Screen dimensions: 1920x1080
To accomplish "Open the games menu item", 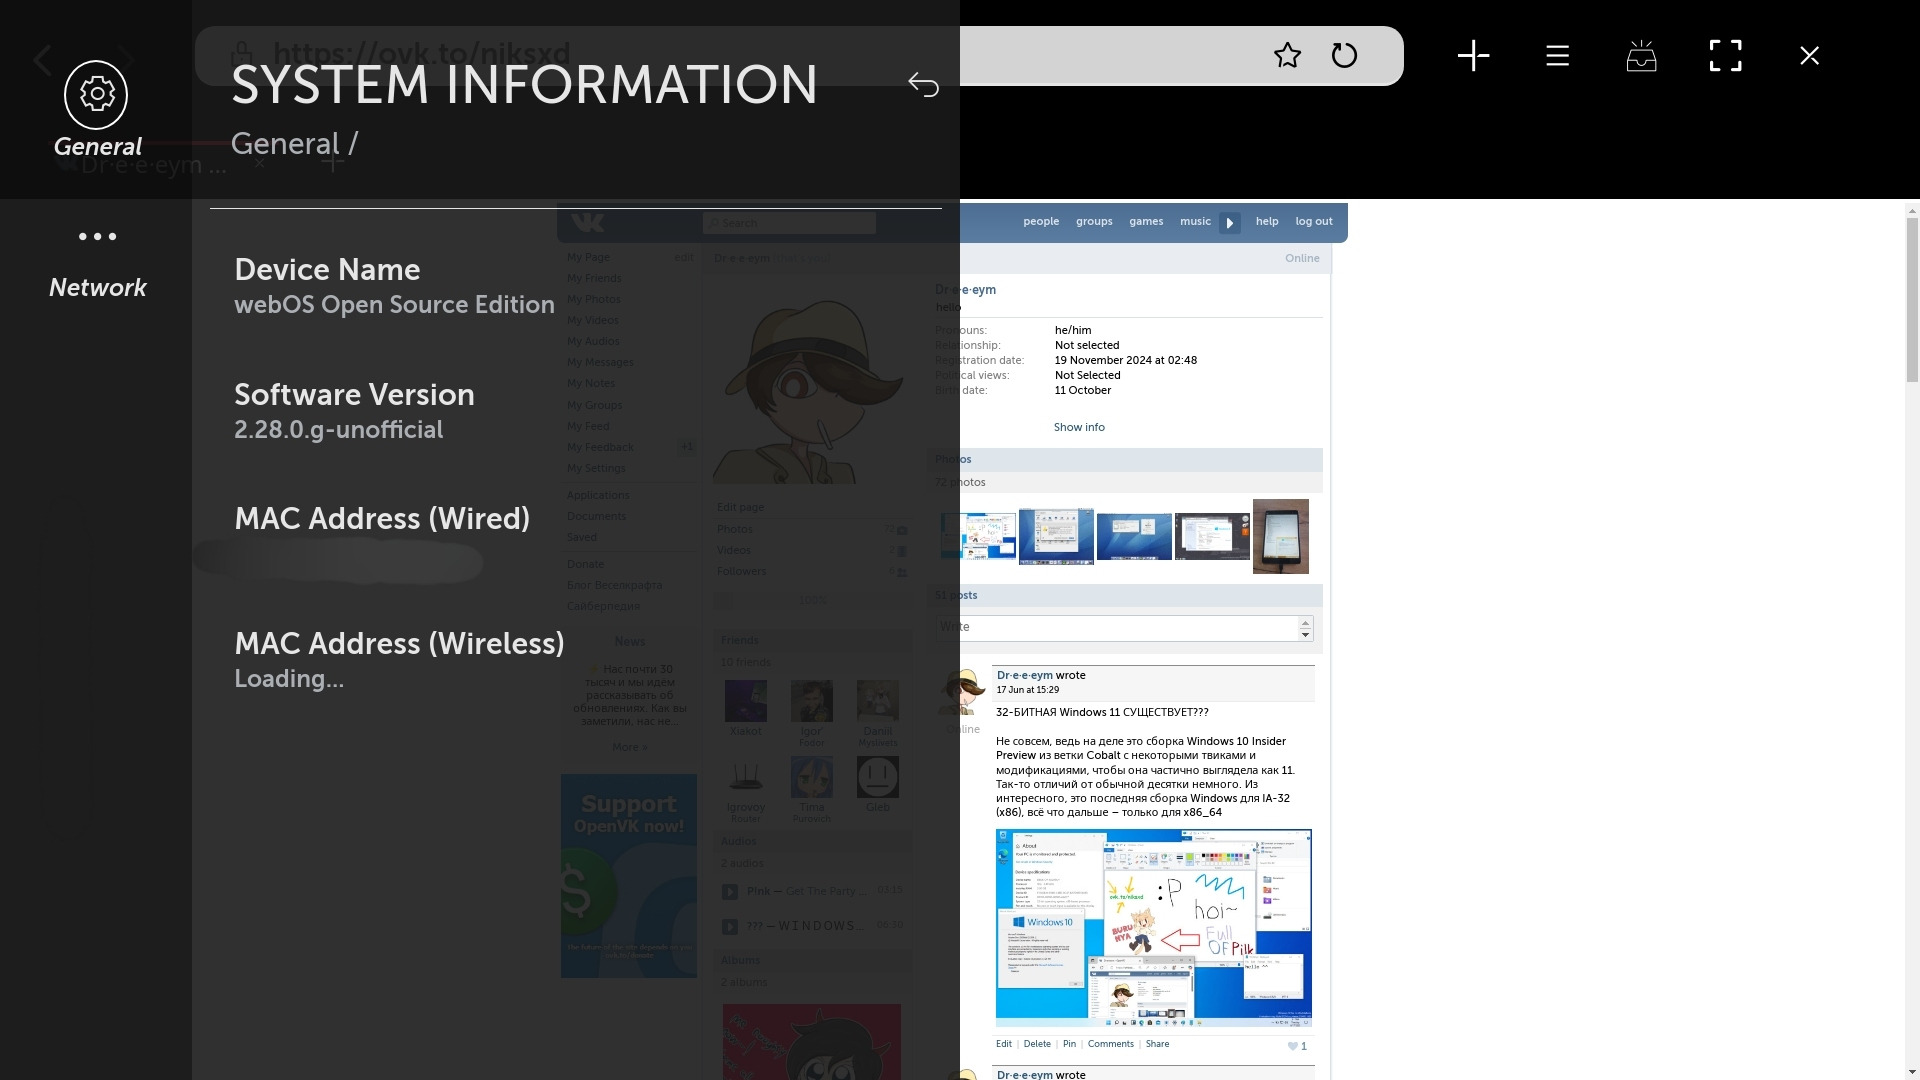I will coord(1145,222).
